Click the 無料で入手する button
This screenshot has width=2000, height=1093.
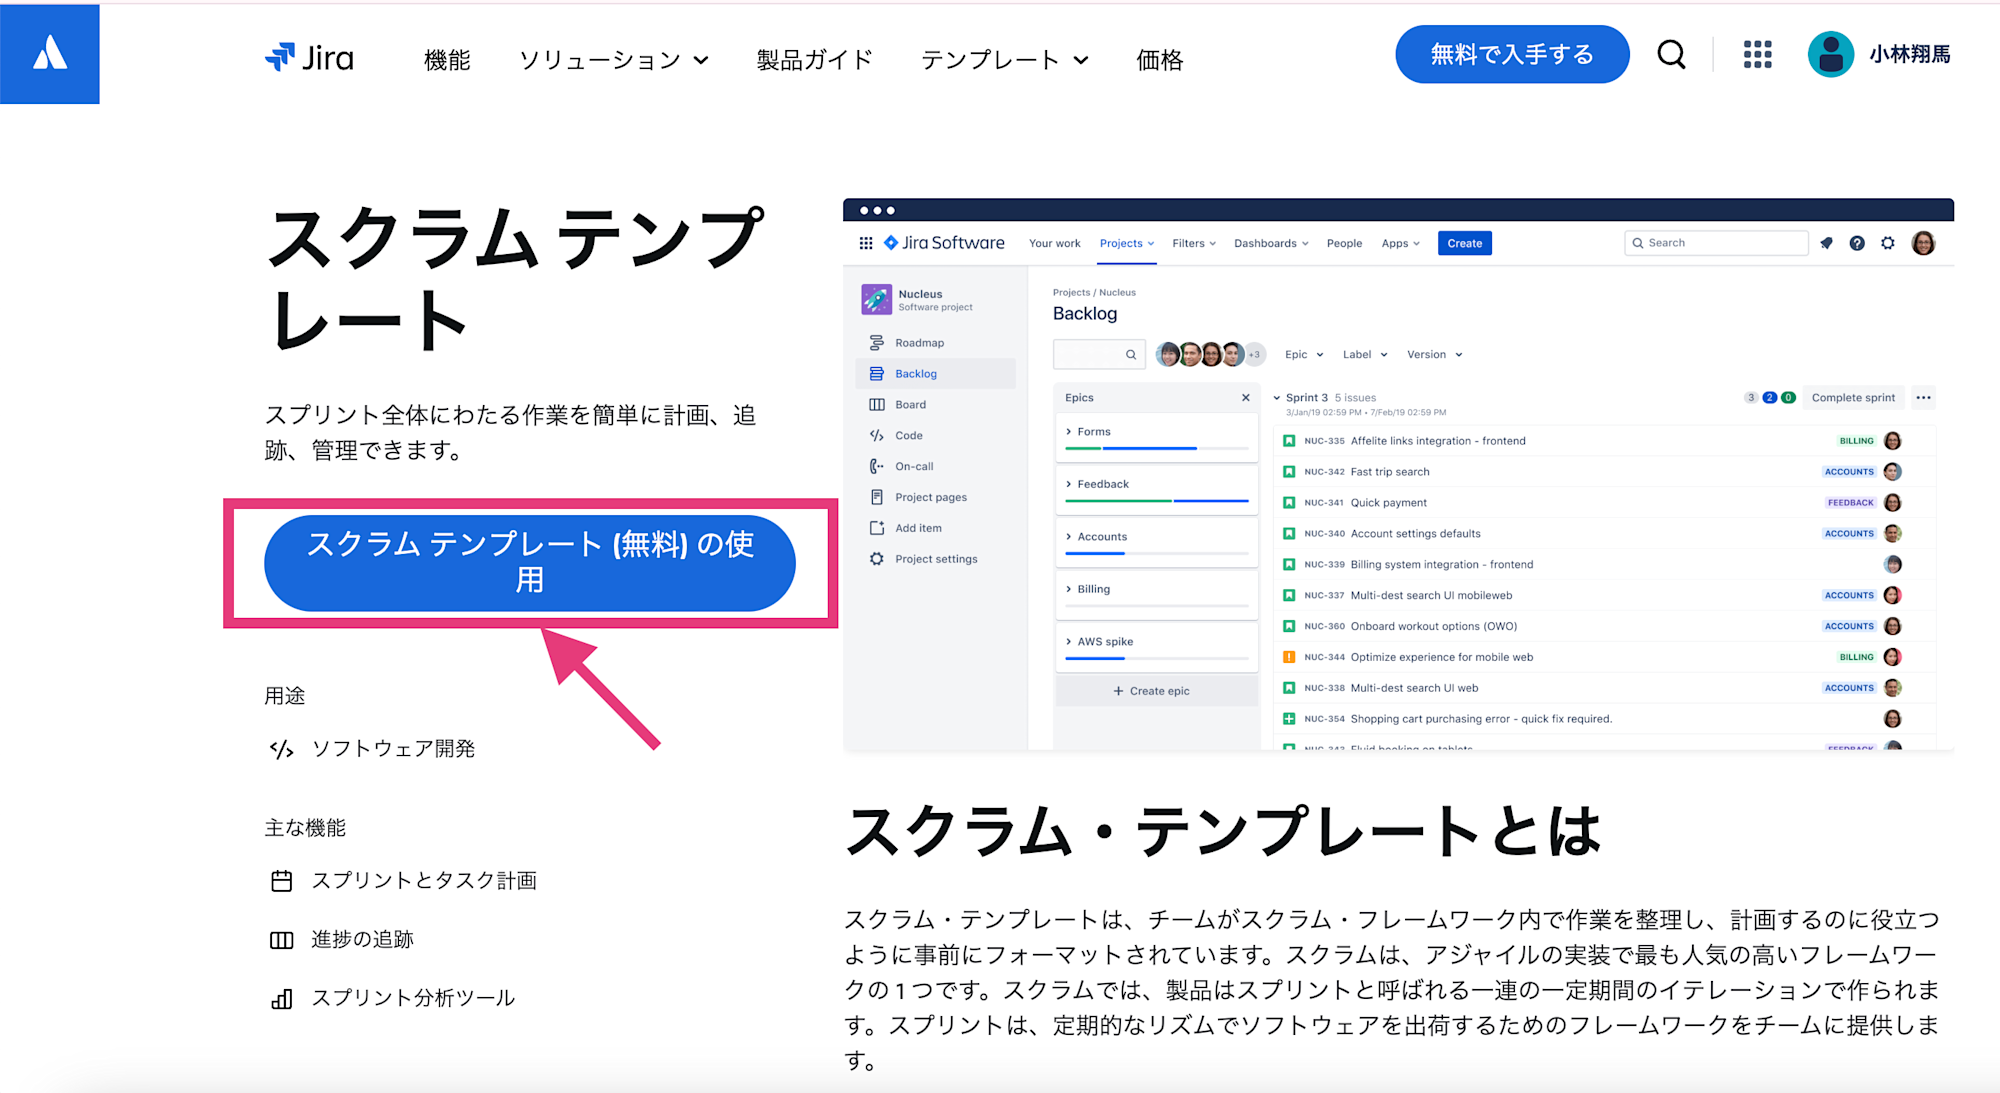[x=1512, y=54]
